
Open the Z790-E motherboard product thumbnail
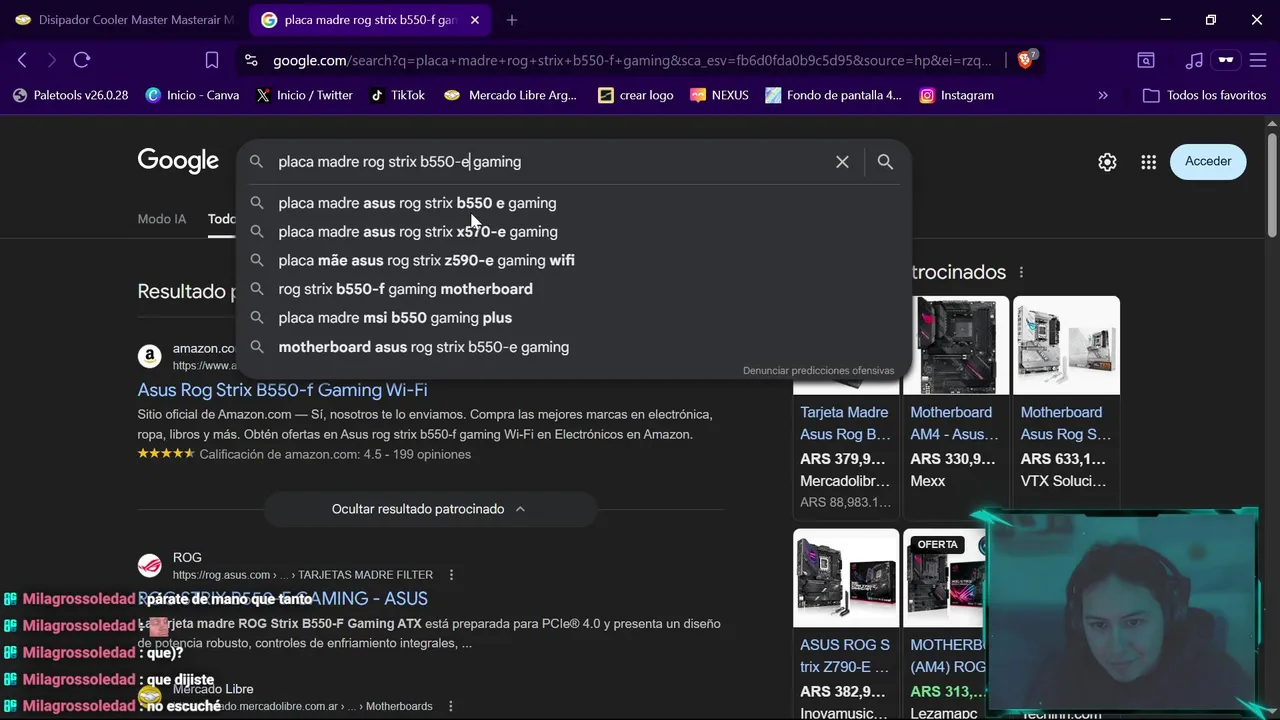846,578
